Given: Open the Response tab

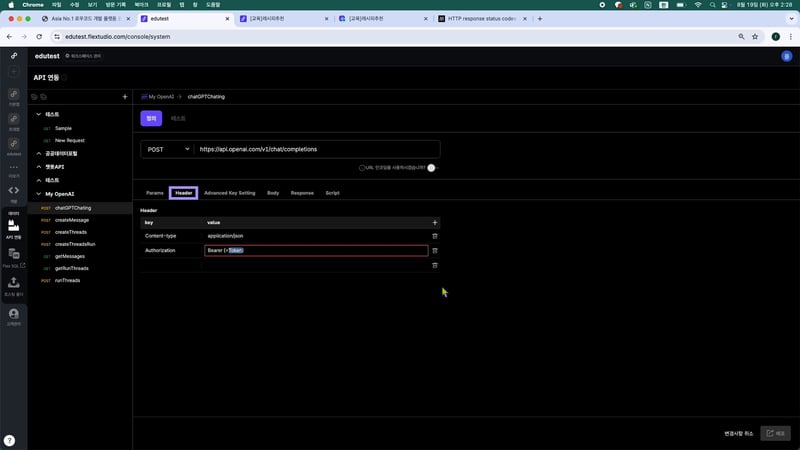Looking at the screenshot, I should 302,192.
